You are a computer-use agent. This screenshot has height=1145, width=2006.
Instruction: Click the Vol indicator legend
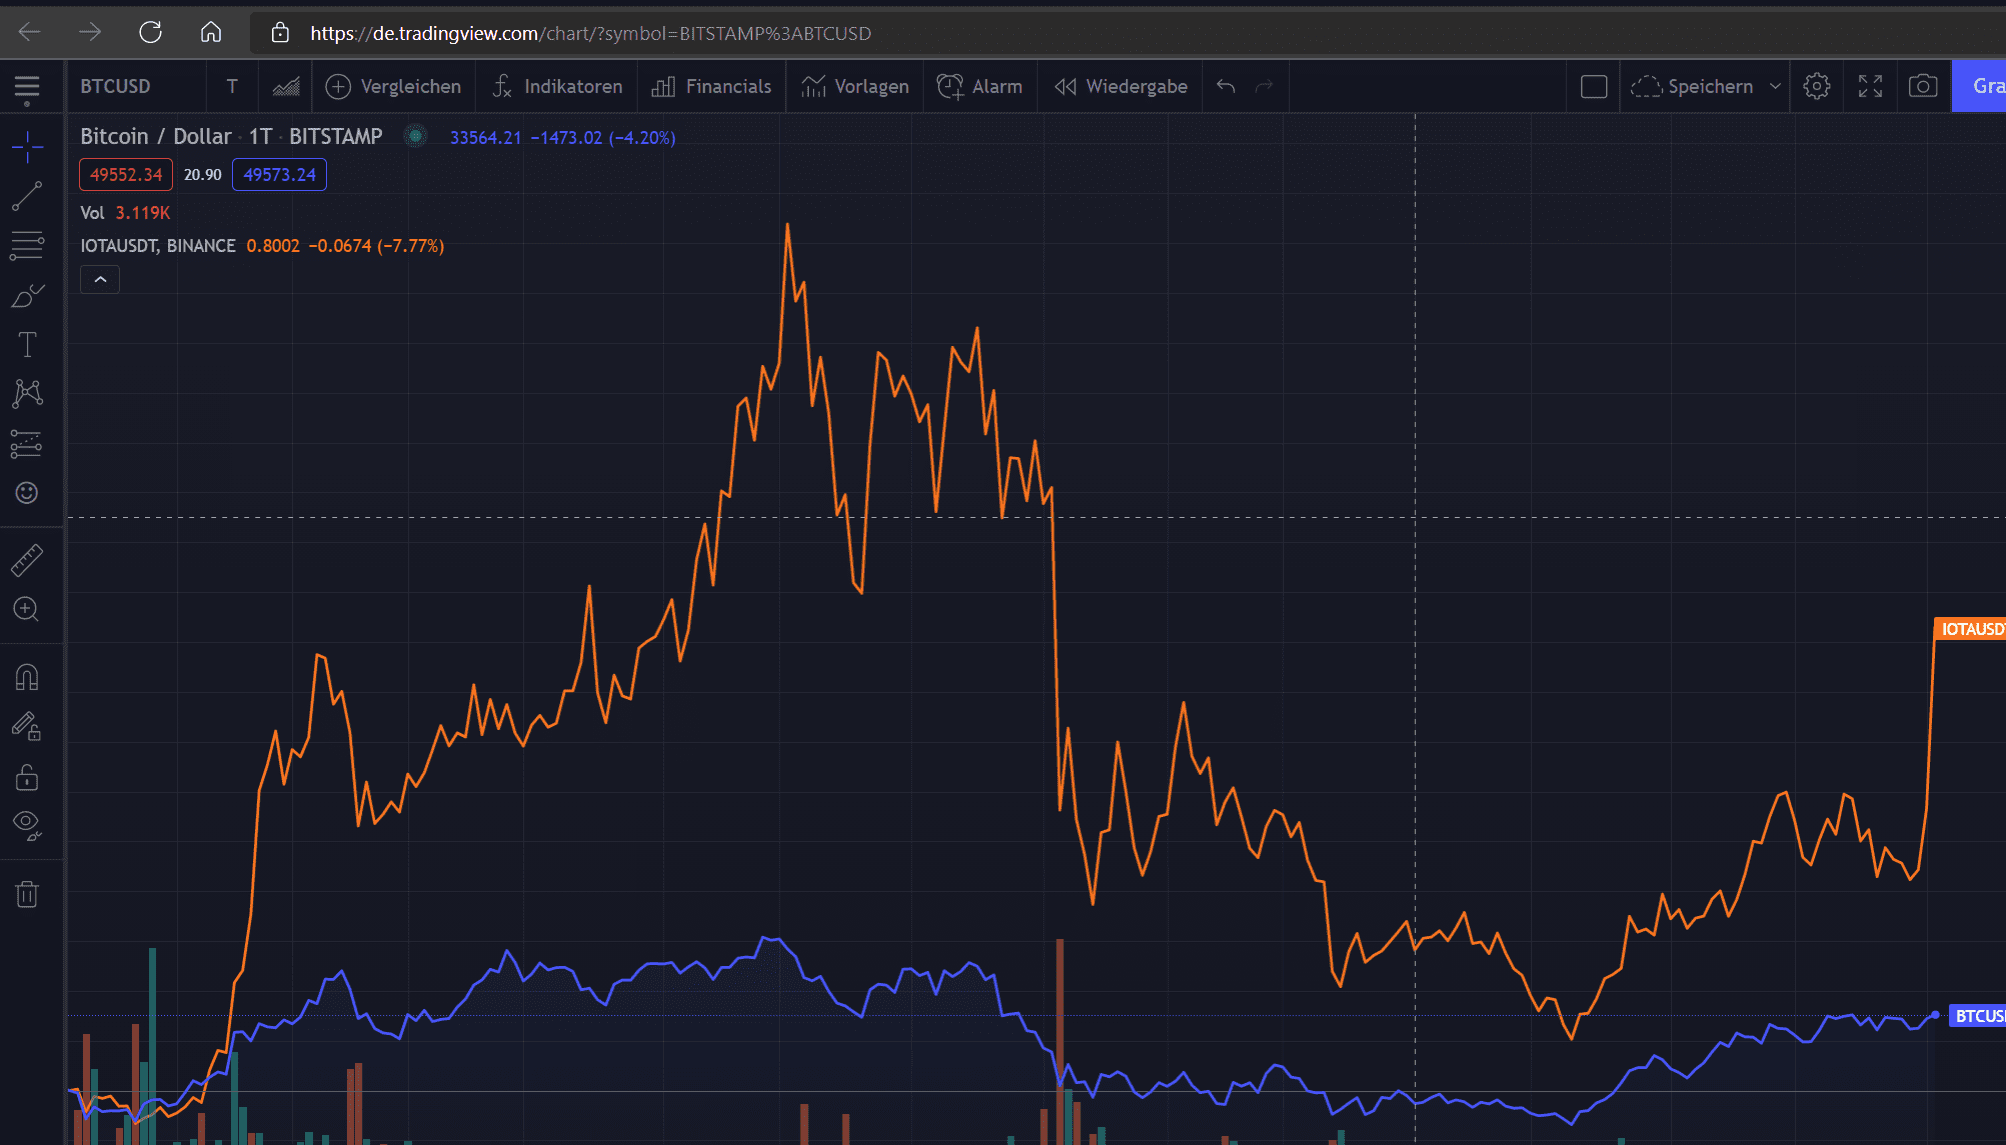[92, 213]
